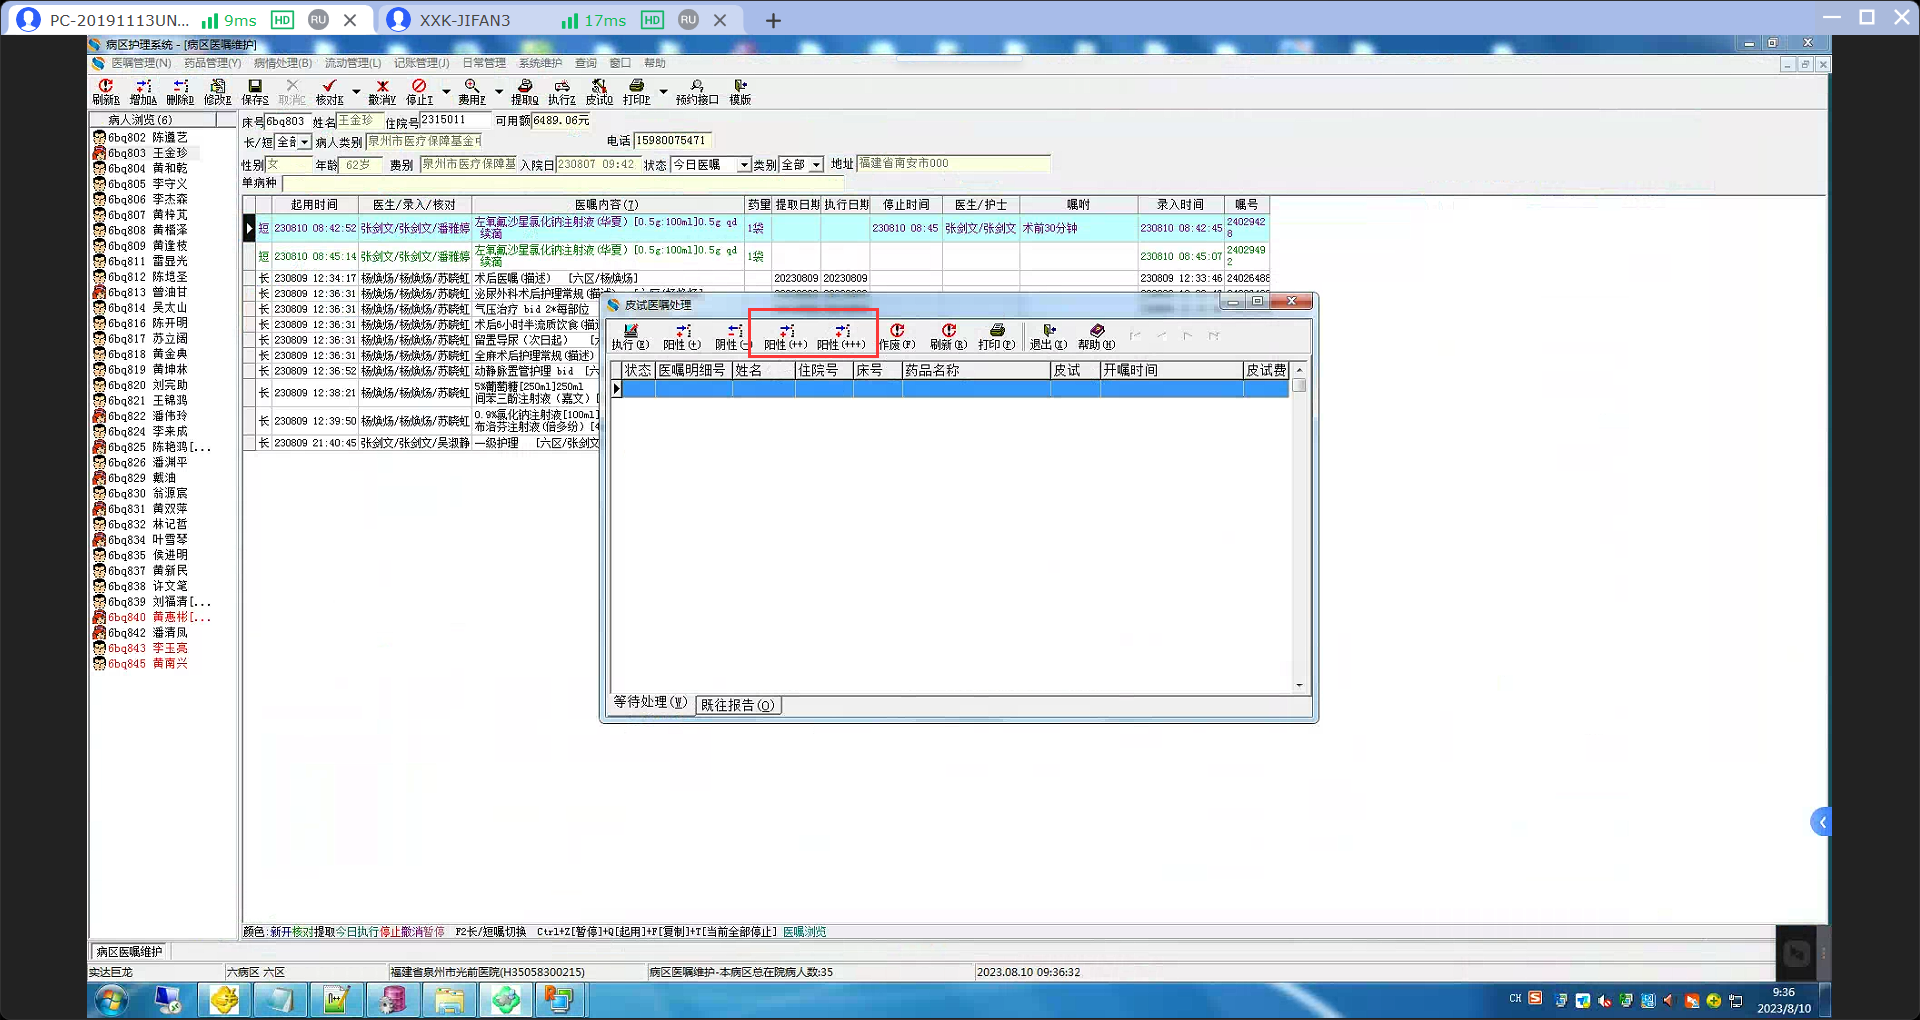
Task: Click the 修改 edit order toolbar icon
Action: (217, 92)
